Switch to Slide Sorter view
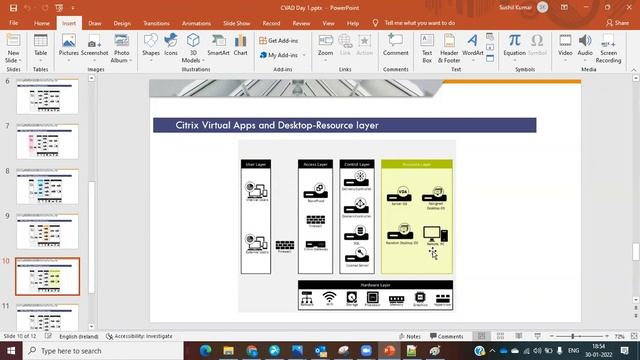This screenshot has height=360, width=640. [500, 336]
